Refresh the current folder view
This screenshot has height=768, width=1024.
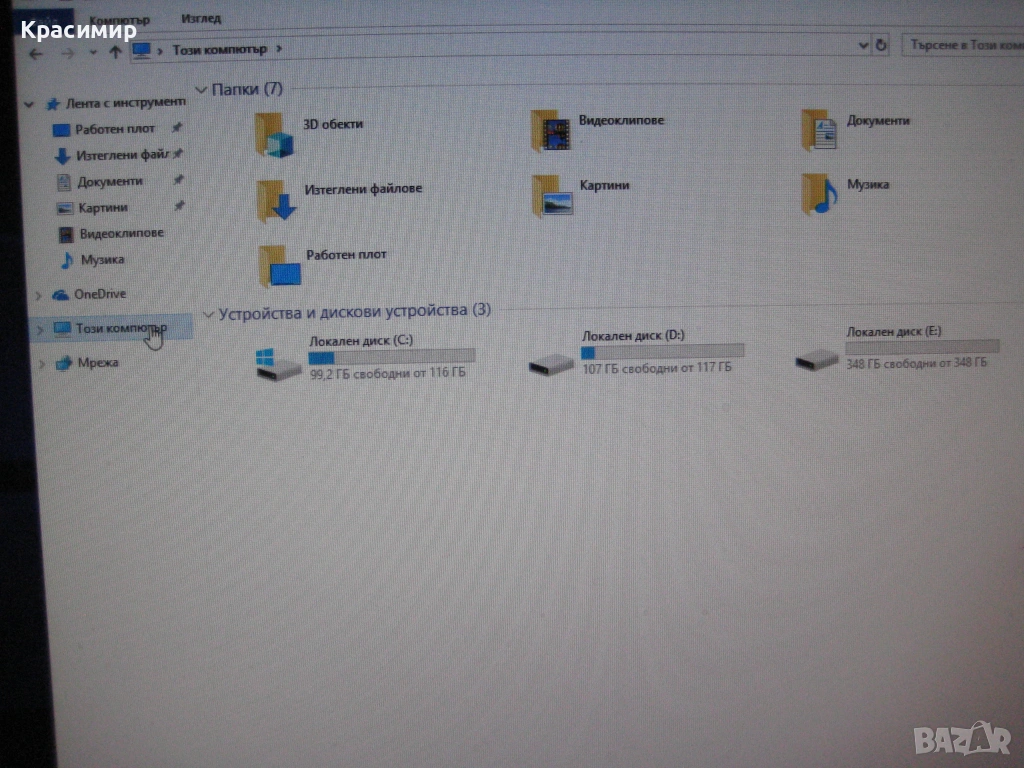pyautogui.click(x=881, y=45)
